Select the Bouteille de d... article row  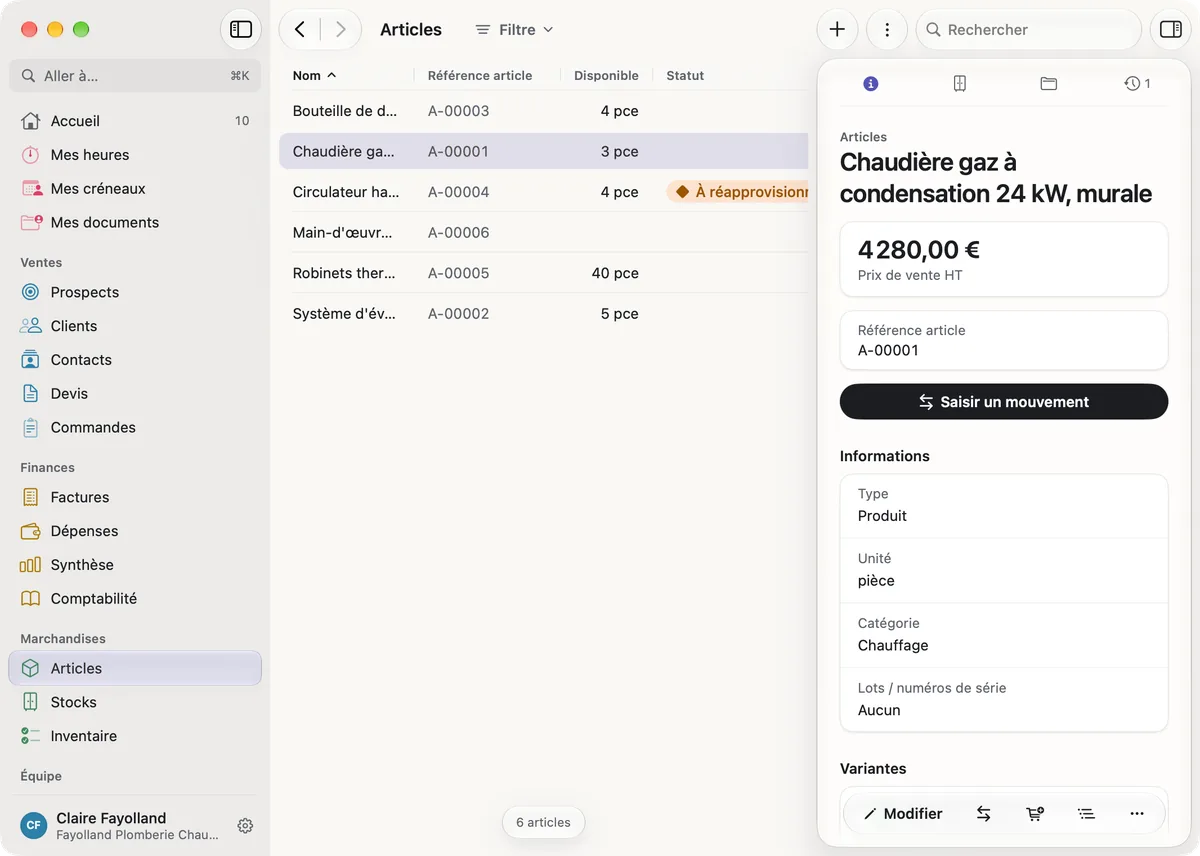[x=543, y=111]
